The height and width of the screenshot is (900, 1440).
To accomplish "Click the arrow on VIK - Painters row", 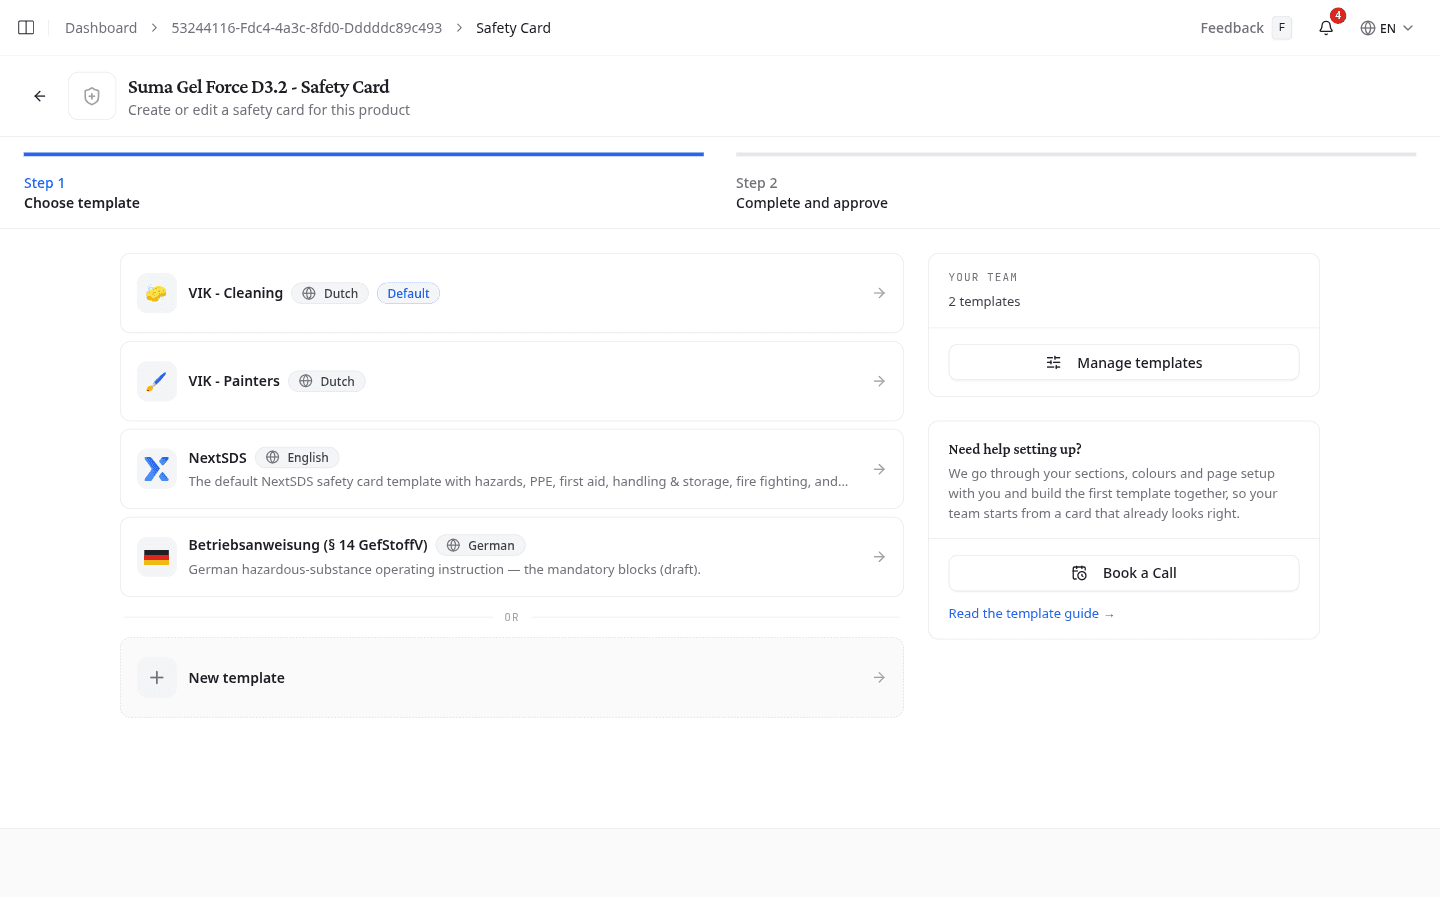I will (879, 381).
